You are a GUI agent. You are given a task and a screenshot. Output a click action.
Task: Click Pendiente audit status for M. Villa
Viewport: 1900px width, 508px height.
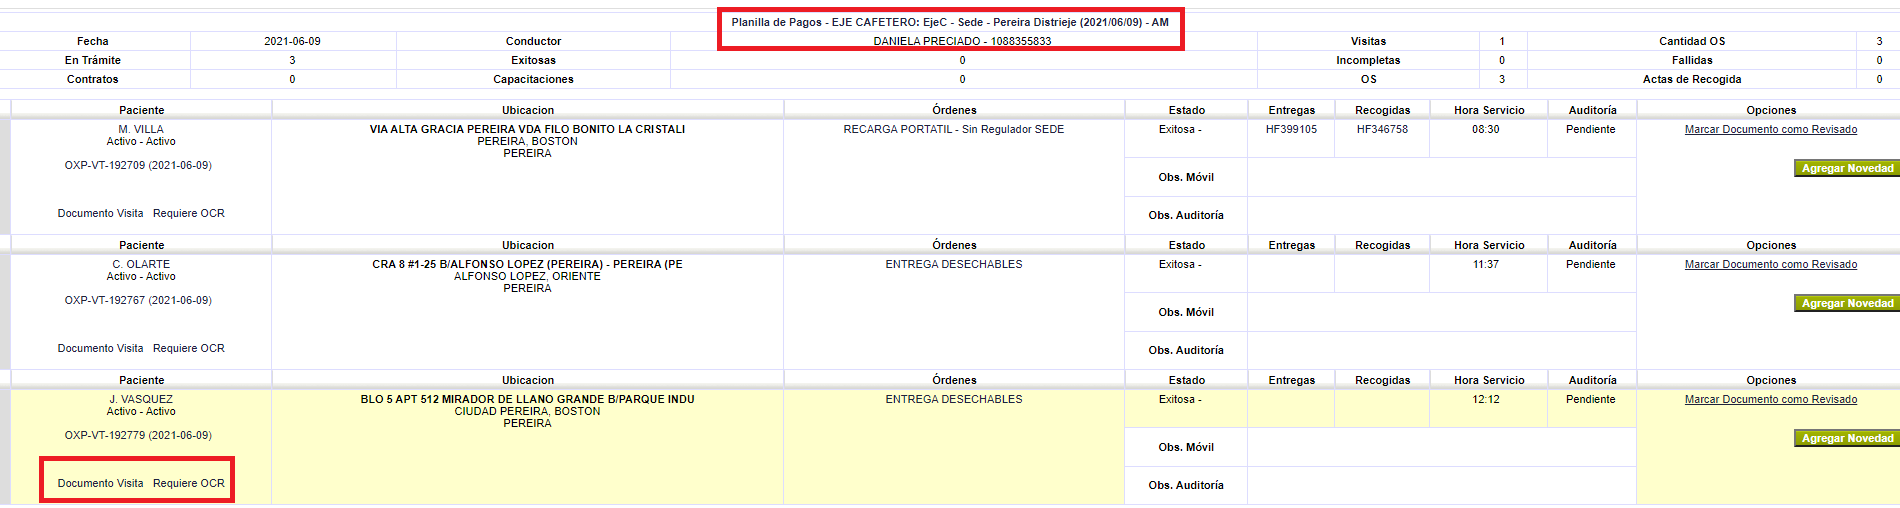pos(1591,130)
